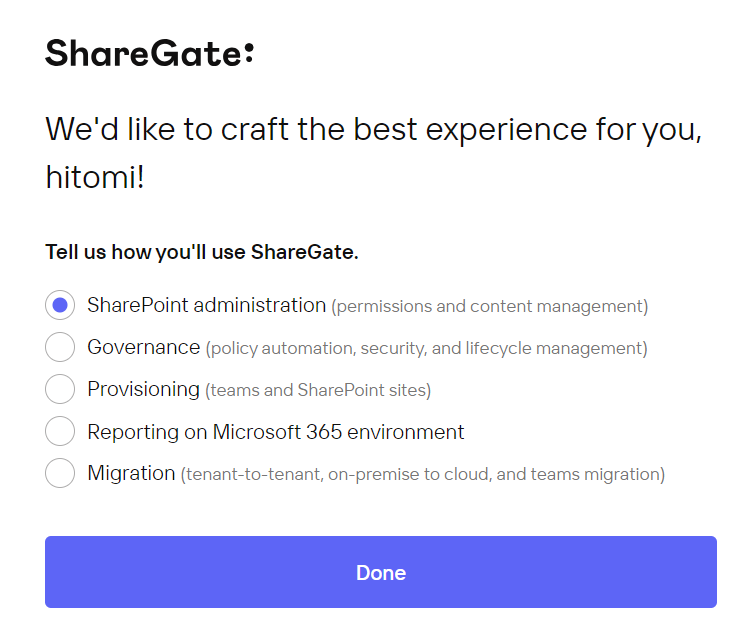
Task: Click the 'Provisioning' label text
Action: click(x=143, y=390)
